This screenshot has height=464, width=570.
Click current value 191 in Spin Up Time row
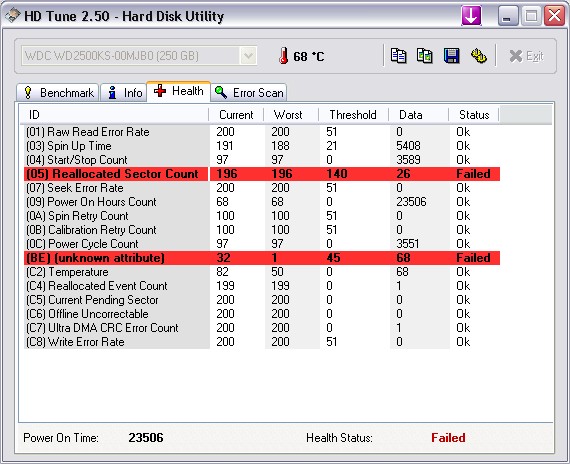pyautogui.click(x=224, y=146)
